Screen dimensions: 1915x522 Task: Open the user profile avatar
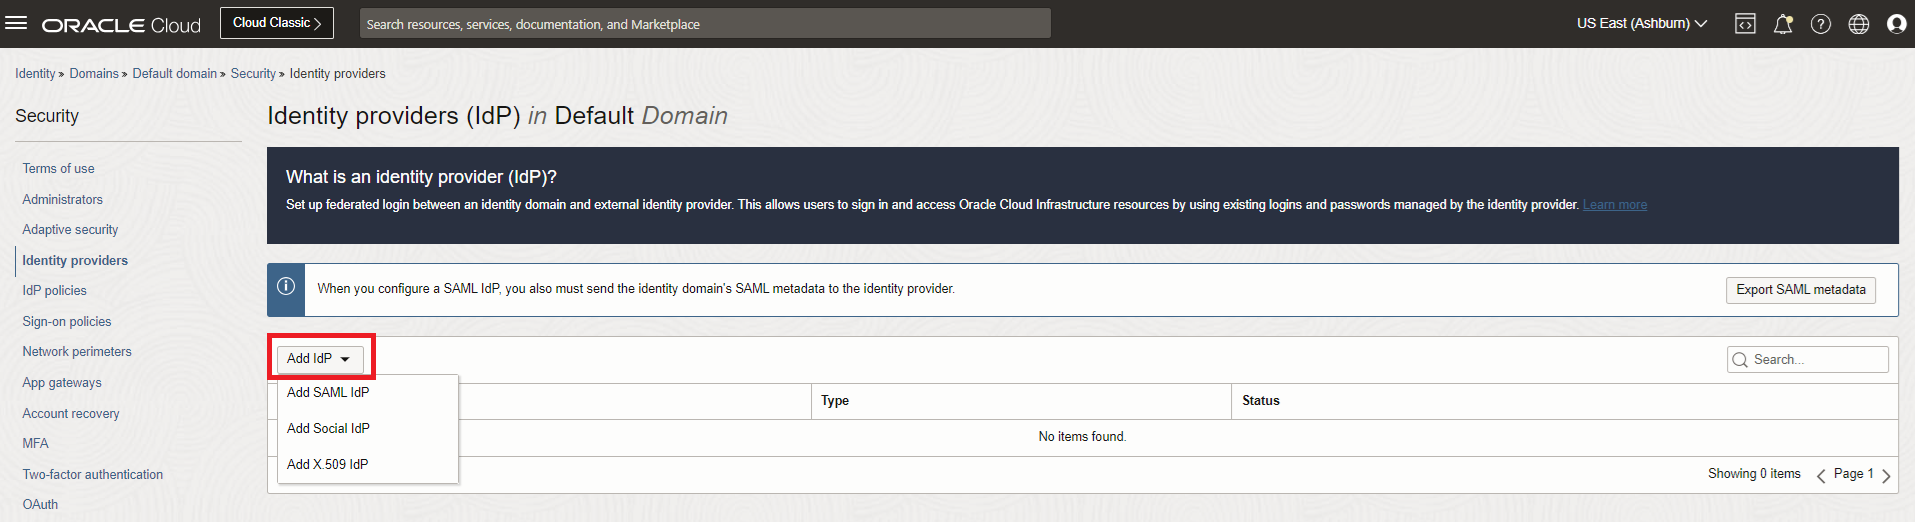click(1896, 24)
